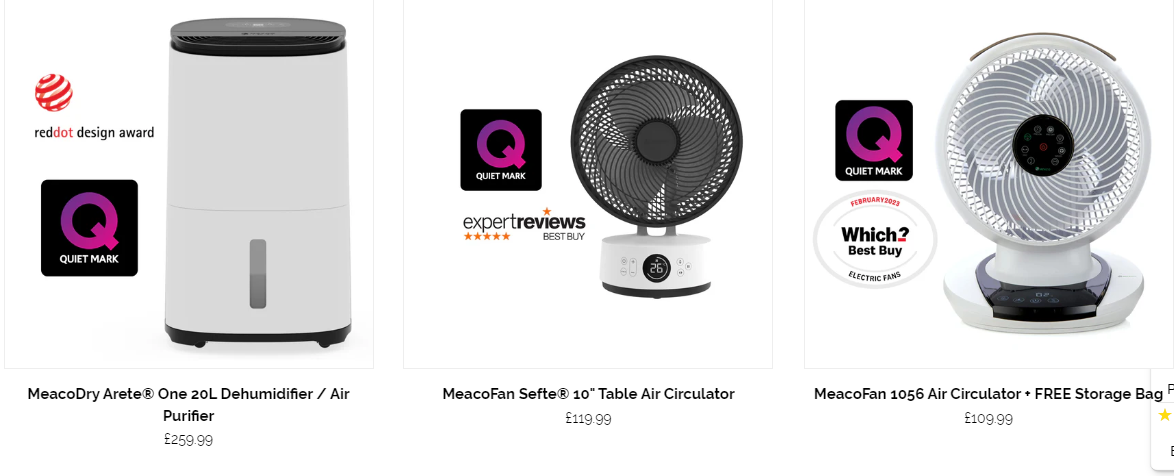Open the MeacoDry Arete dehumidifier image

click(x=258, y=183)
